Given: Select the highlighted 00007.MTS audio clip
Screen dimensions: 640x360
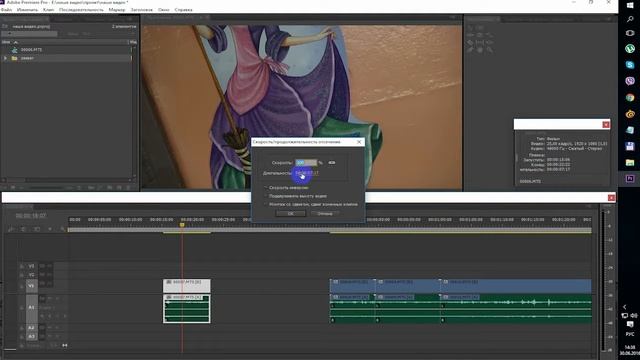Looking at the screenshot, I should (x=187, y=309).
